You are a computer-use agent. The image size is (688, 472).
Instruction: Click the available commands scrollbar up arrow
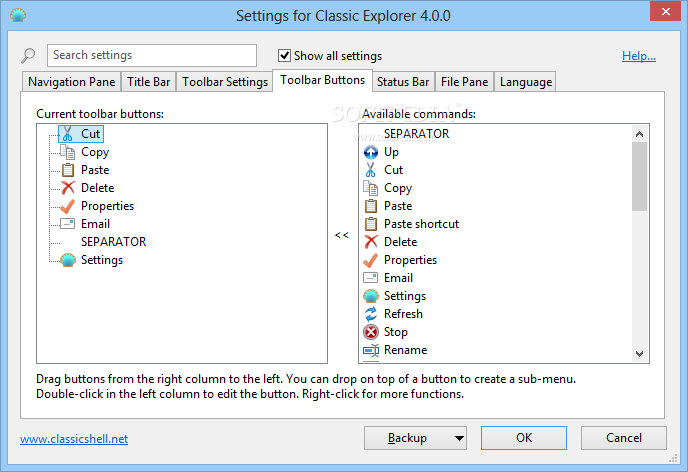pyautogui.click(x=639, y=134)
